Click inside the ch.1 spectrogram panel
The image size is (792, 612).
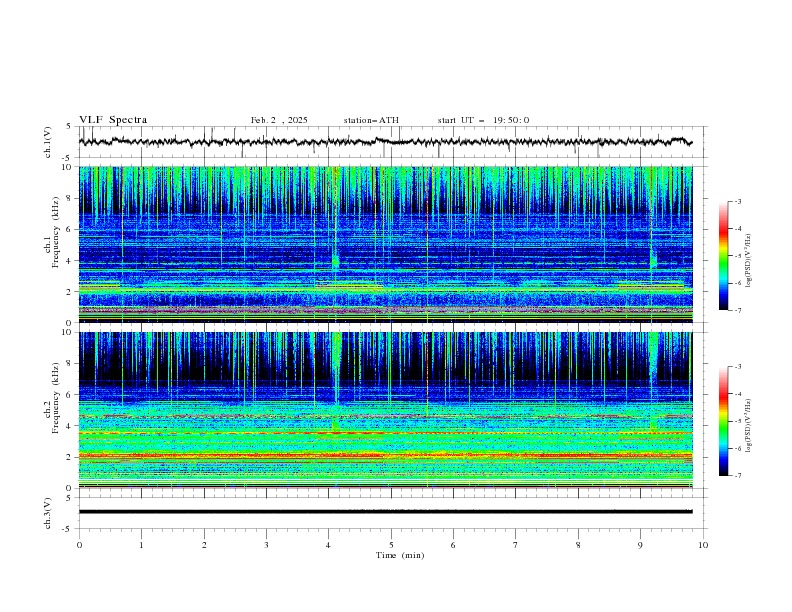coord(385,244)
